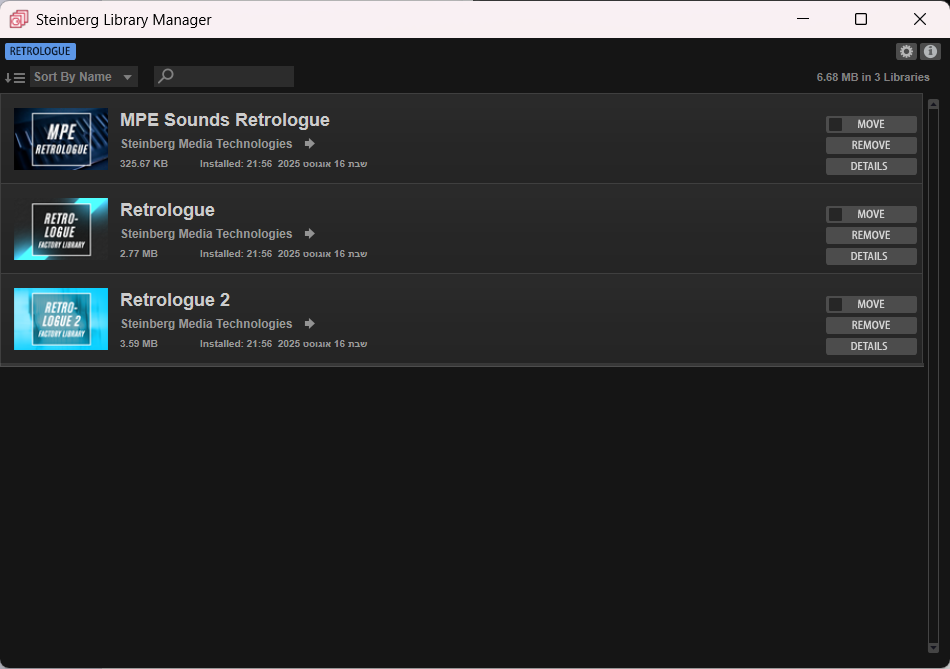
Task: Click the Installed date text for MPE Sounds Retrologue
Action: (x=284, y=164)
